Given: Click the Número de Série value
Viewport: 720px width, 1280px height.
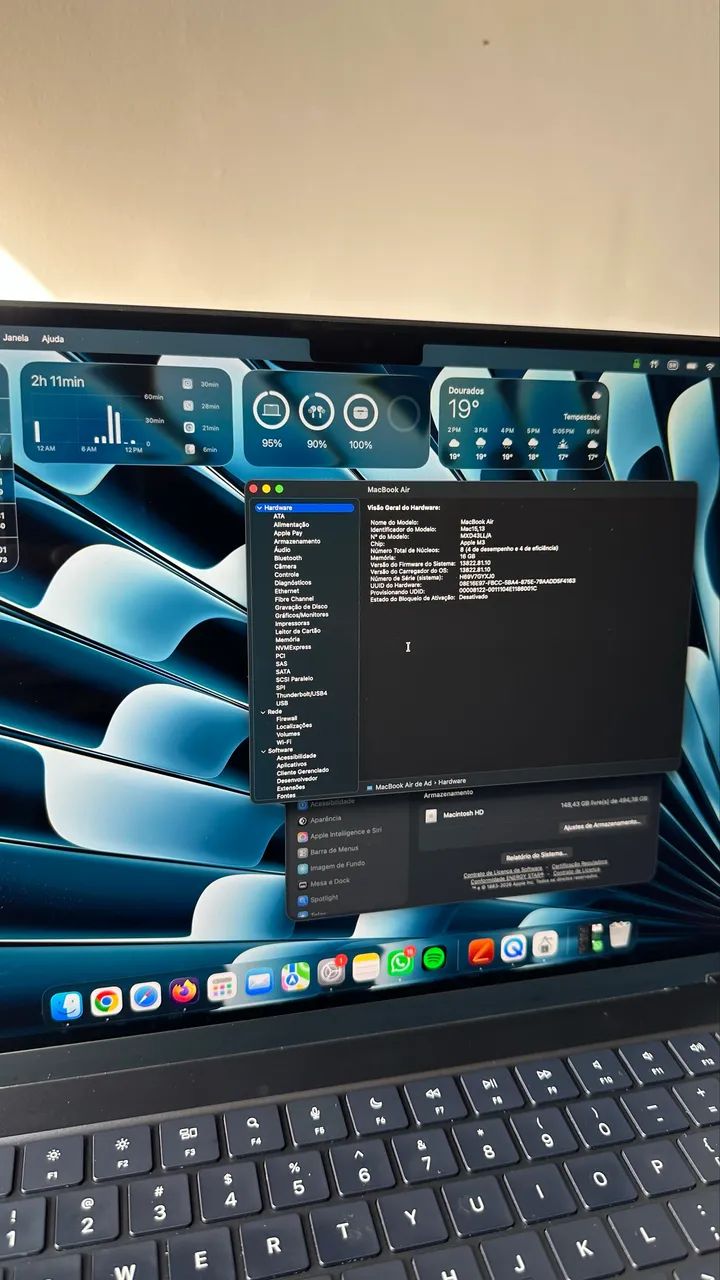Looking at the screenshot, I should [x=478, y=577].
